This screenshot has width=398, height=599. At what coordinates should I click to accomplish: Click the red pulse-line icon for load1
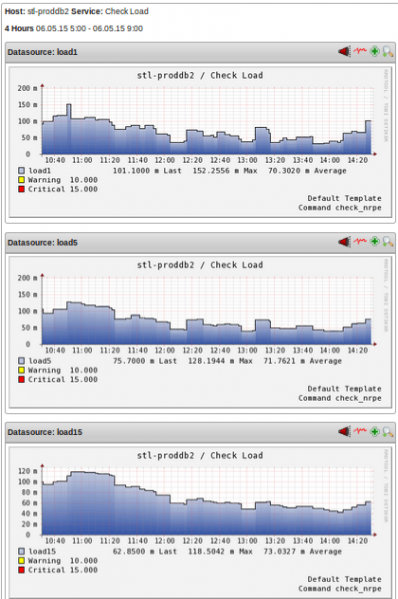[x=360, y=50]
